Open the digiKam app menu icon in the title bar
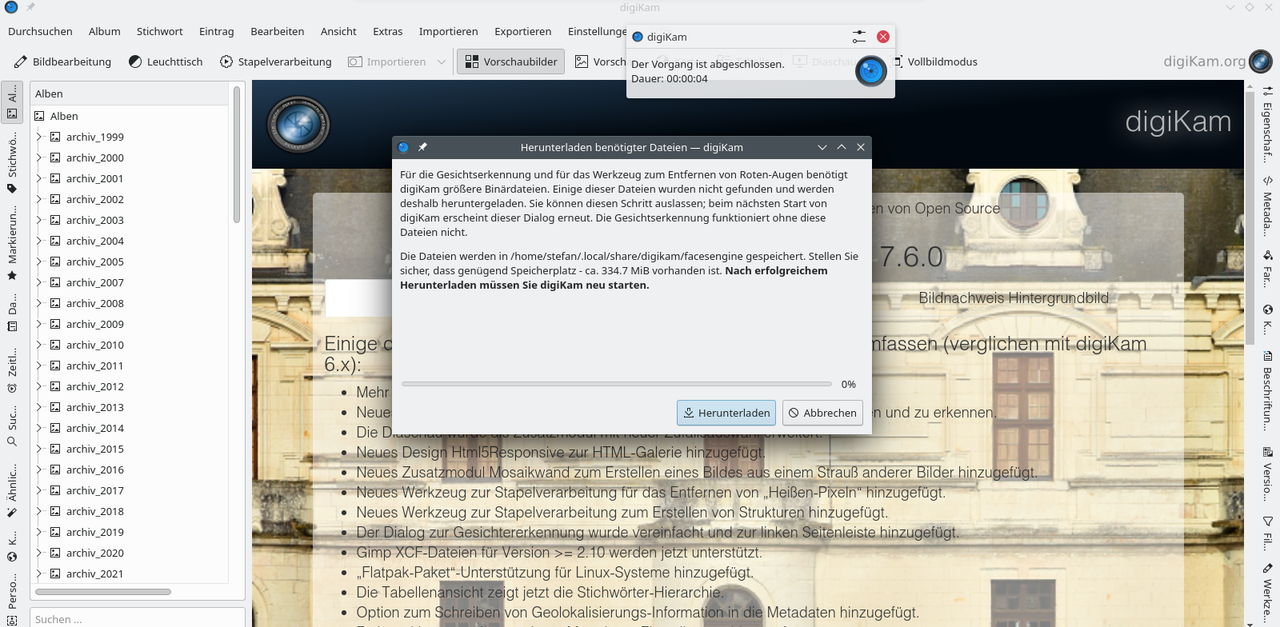This screenshot has width=1280, height=627. pos(11,8)
